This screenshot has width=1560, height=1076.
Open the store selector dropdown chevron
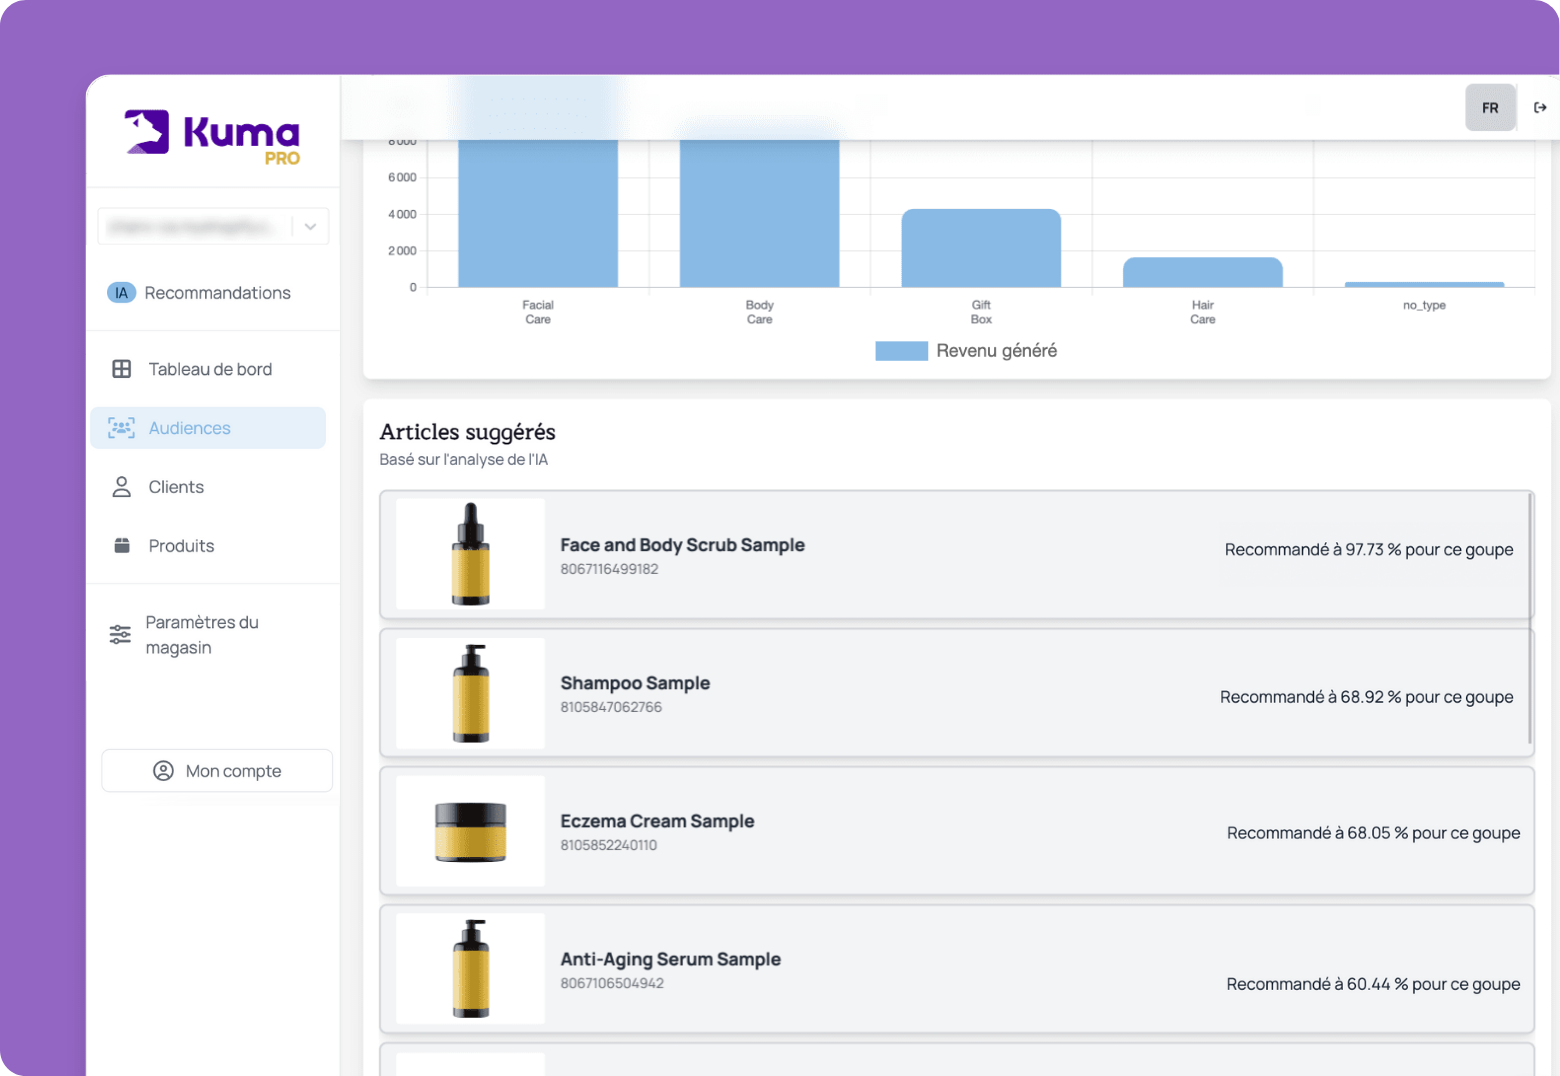[x=311, y=227]
